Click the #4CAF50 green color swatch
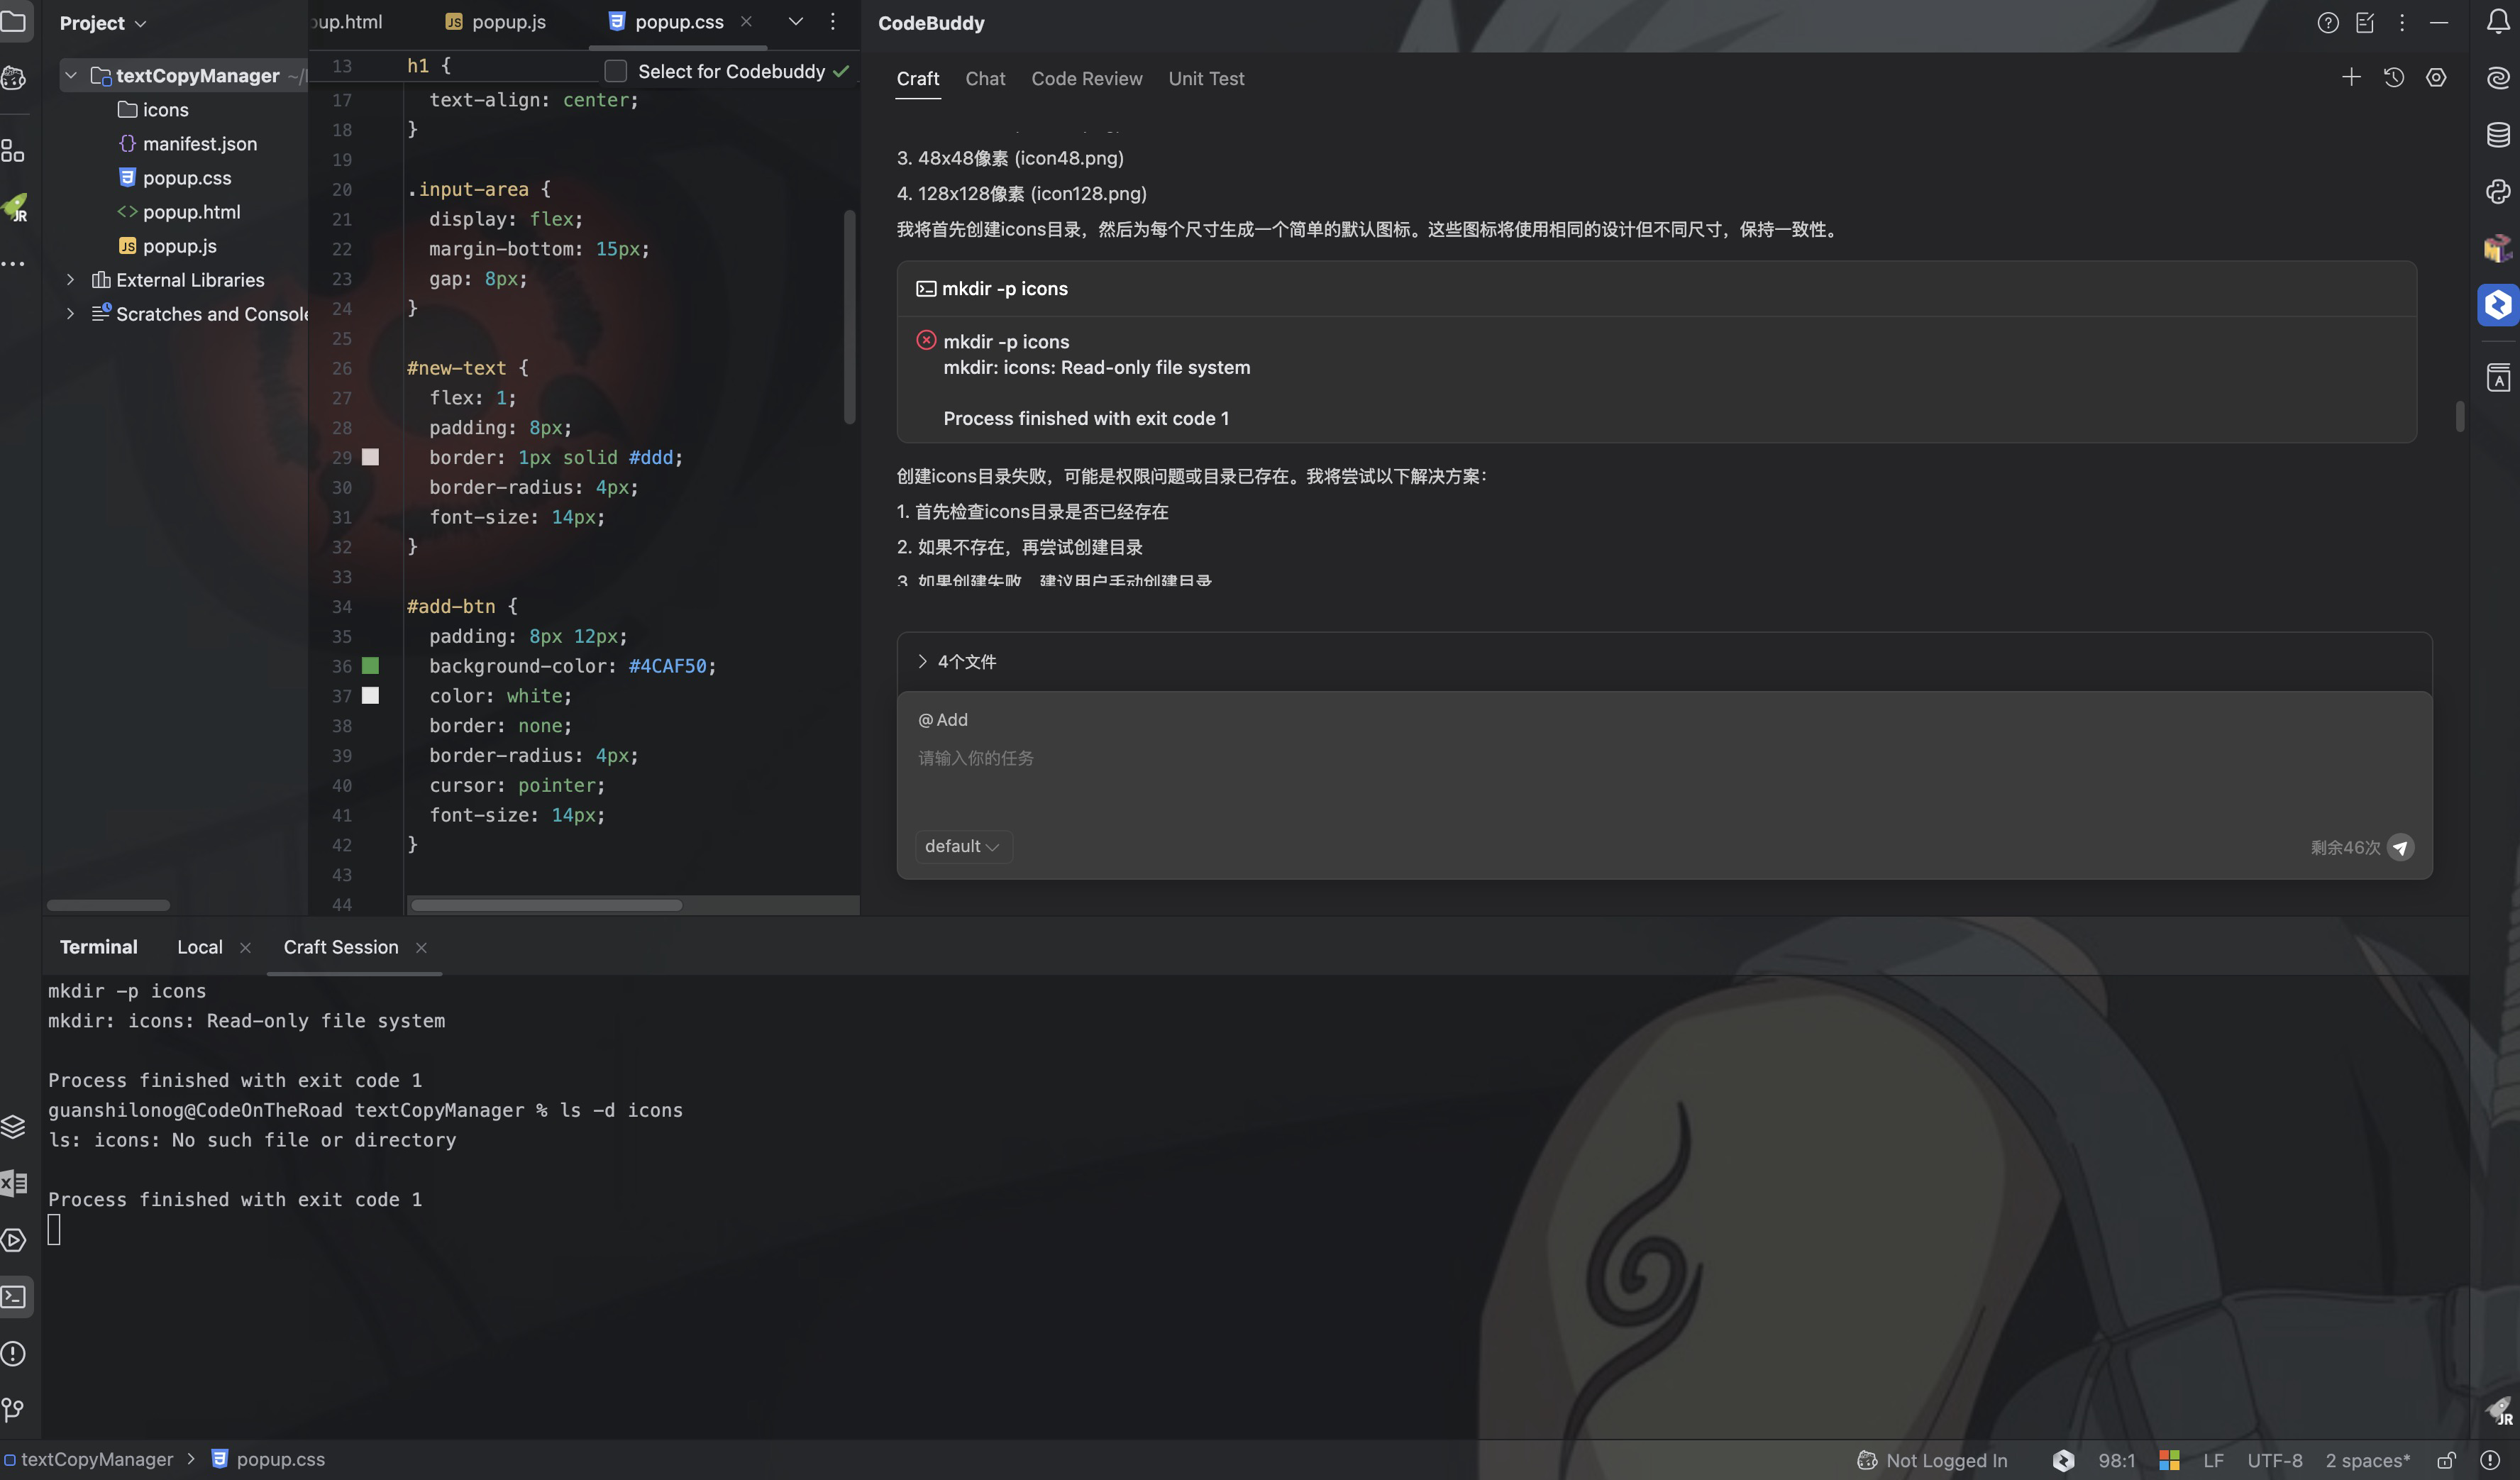 tap(370, 666)
